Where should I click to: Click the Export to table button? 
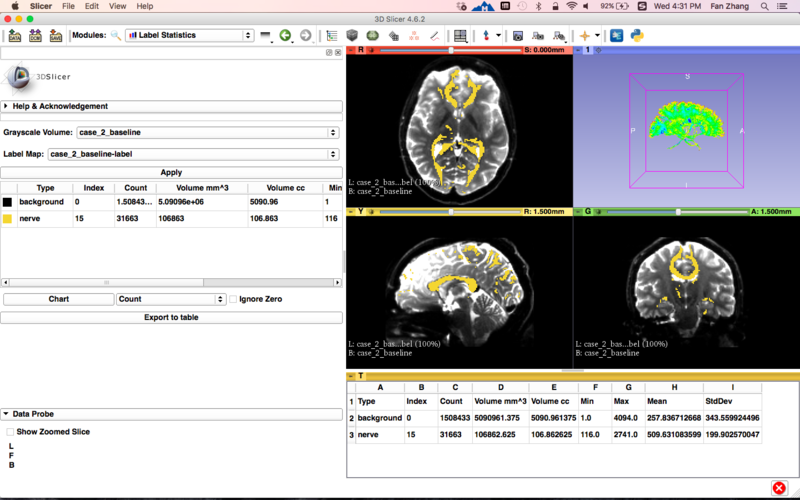[x=171, y=317]
